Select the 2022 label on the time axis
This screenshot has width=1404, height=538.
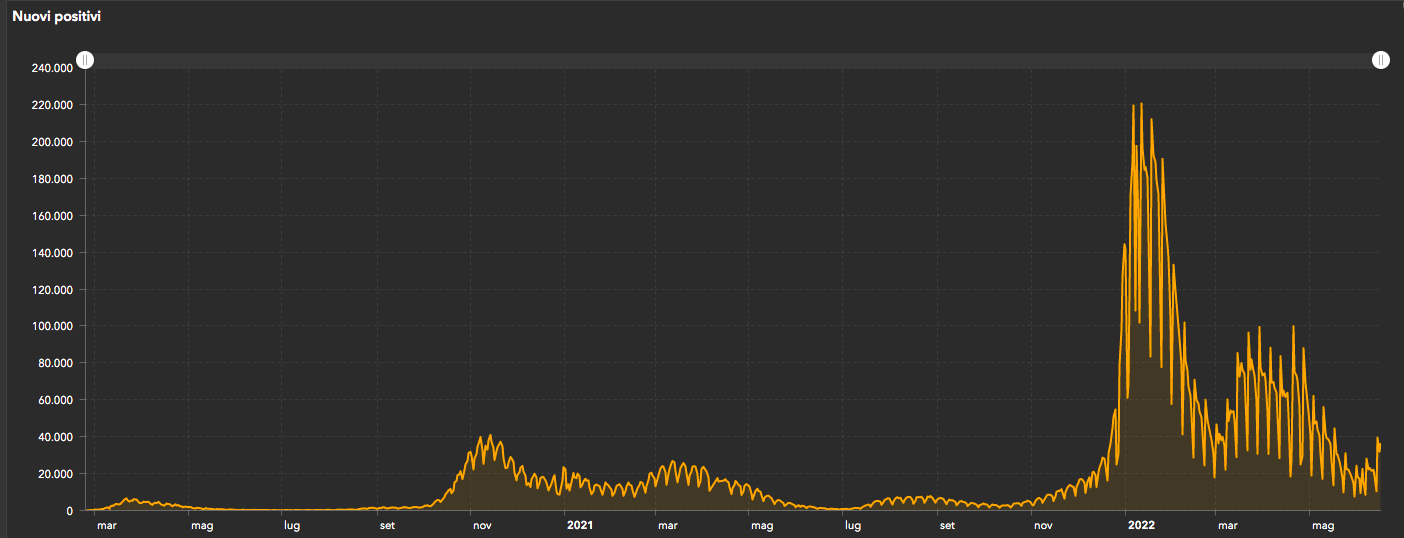click(x=1141, y=525)
